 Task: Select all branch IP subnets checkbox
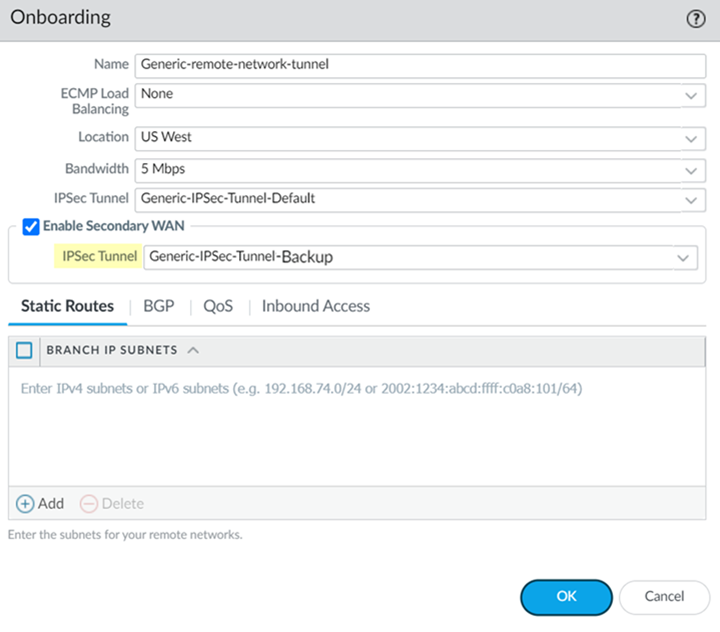click(25, 350)
